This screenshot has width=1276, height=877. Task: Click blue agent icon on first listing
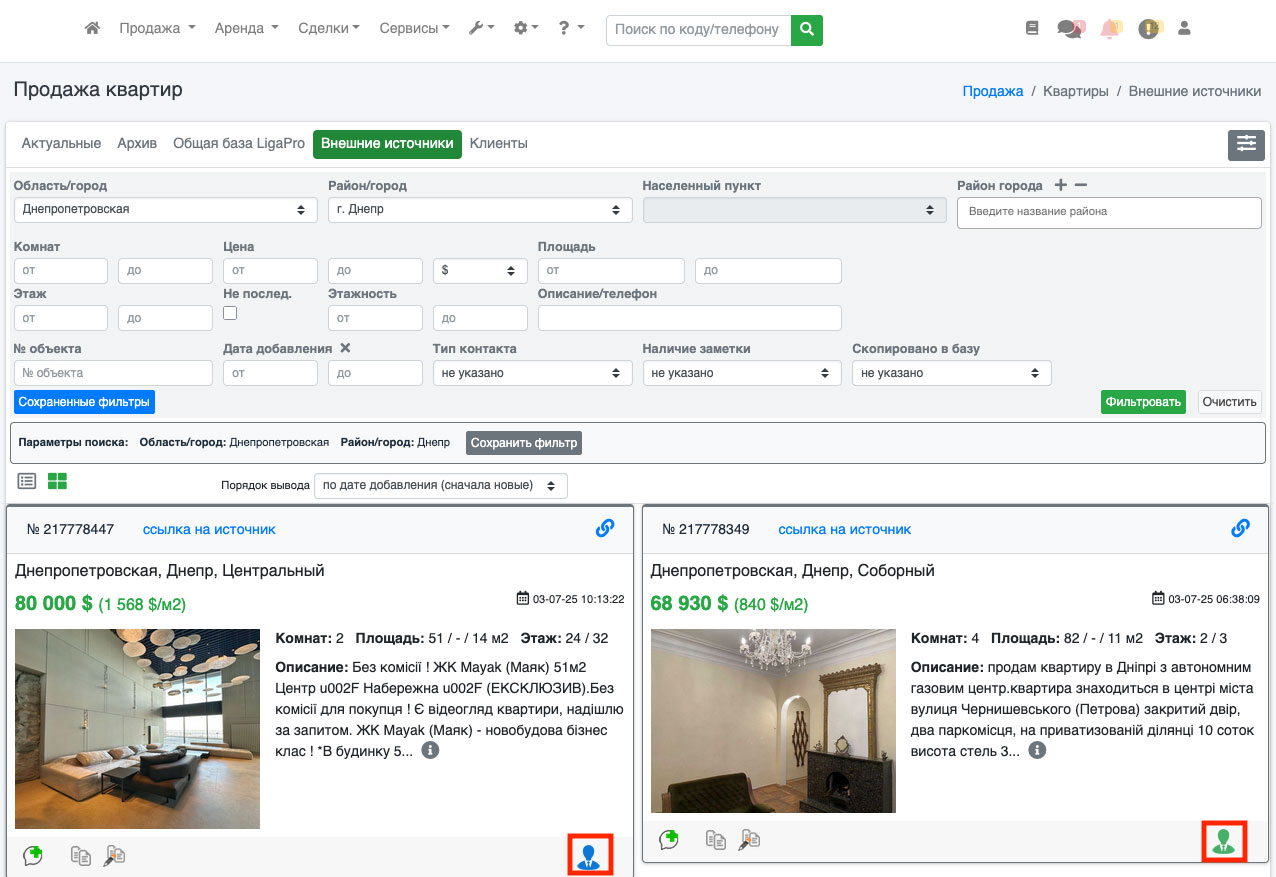tap(589, 855)
